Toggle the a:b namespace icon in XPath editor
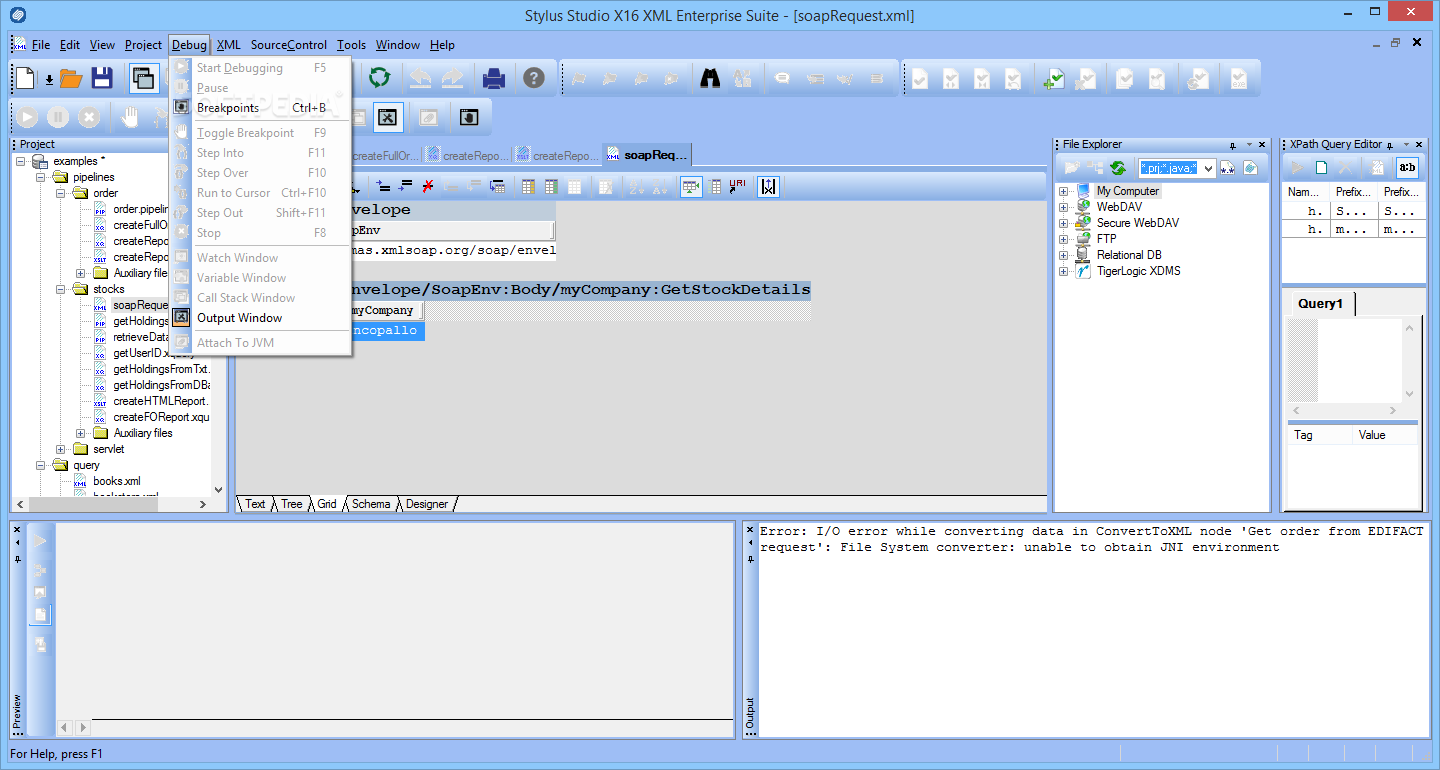The image size is (1440, 770). click(1407, 167)
